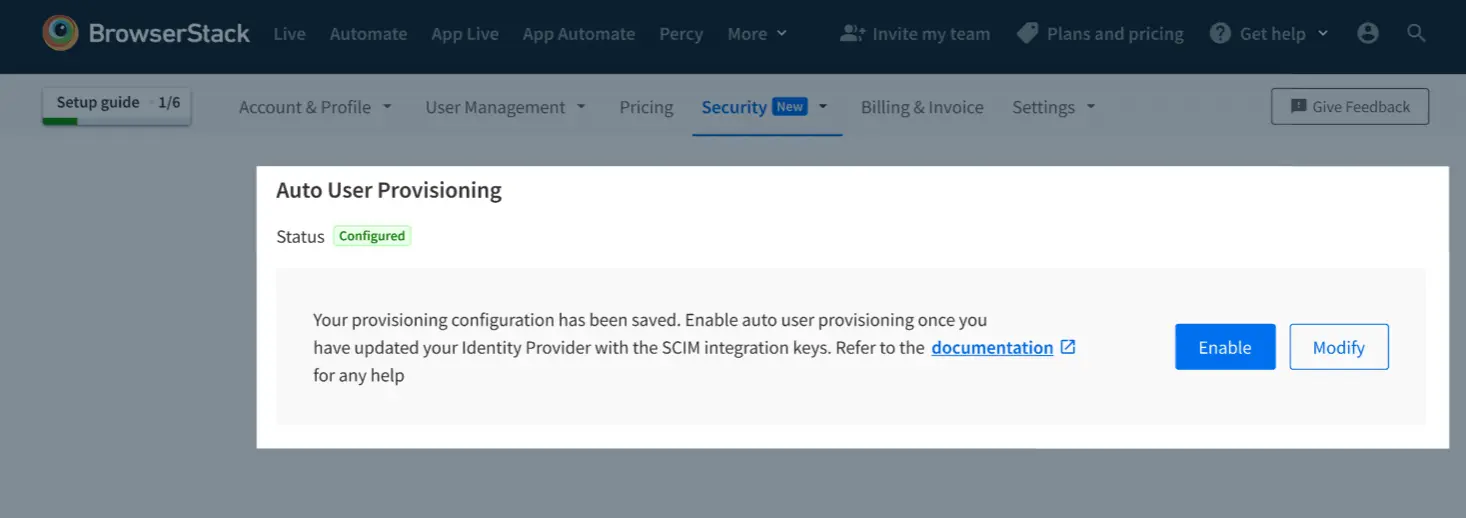Click the Get help question mark icon

[1219, 33]
